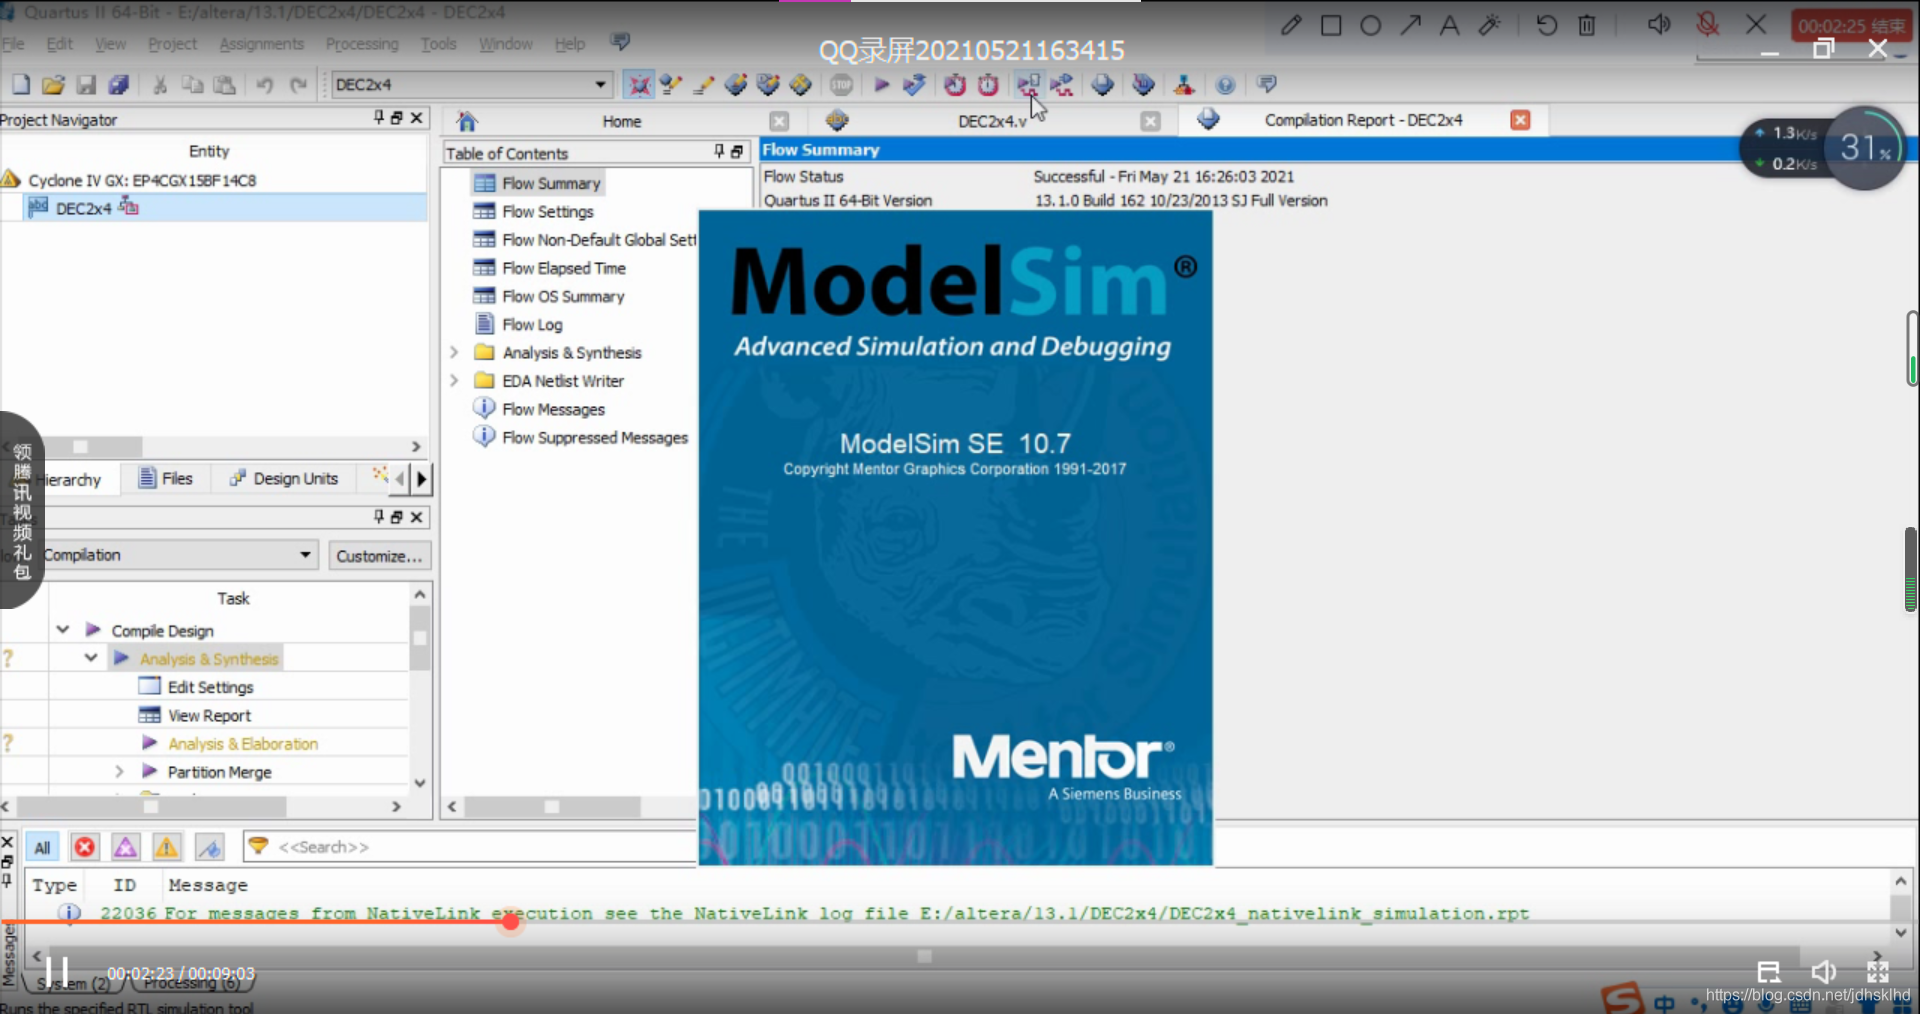
Task: Toggle the Table of Contents pin icon
Action: 719,151
